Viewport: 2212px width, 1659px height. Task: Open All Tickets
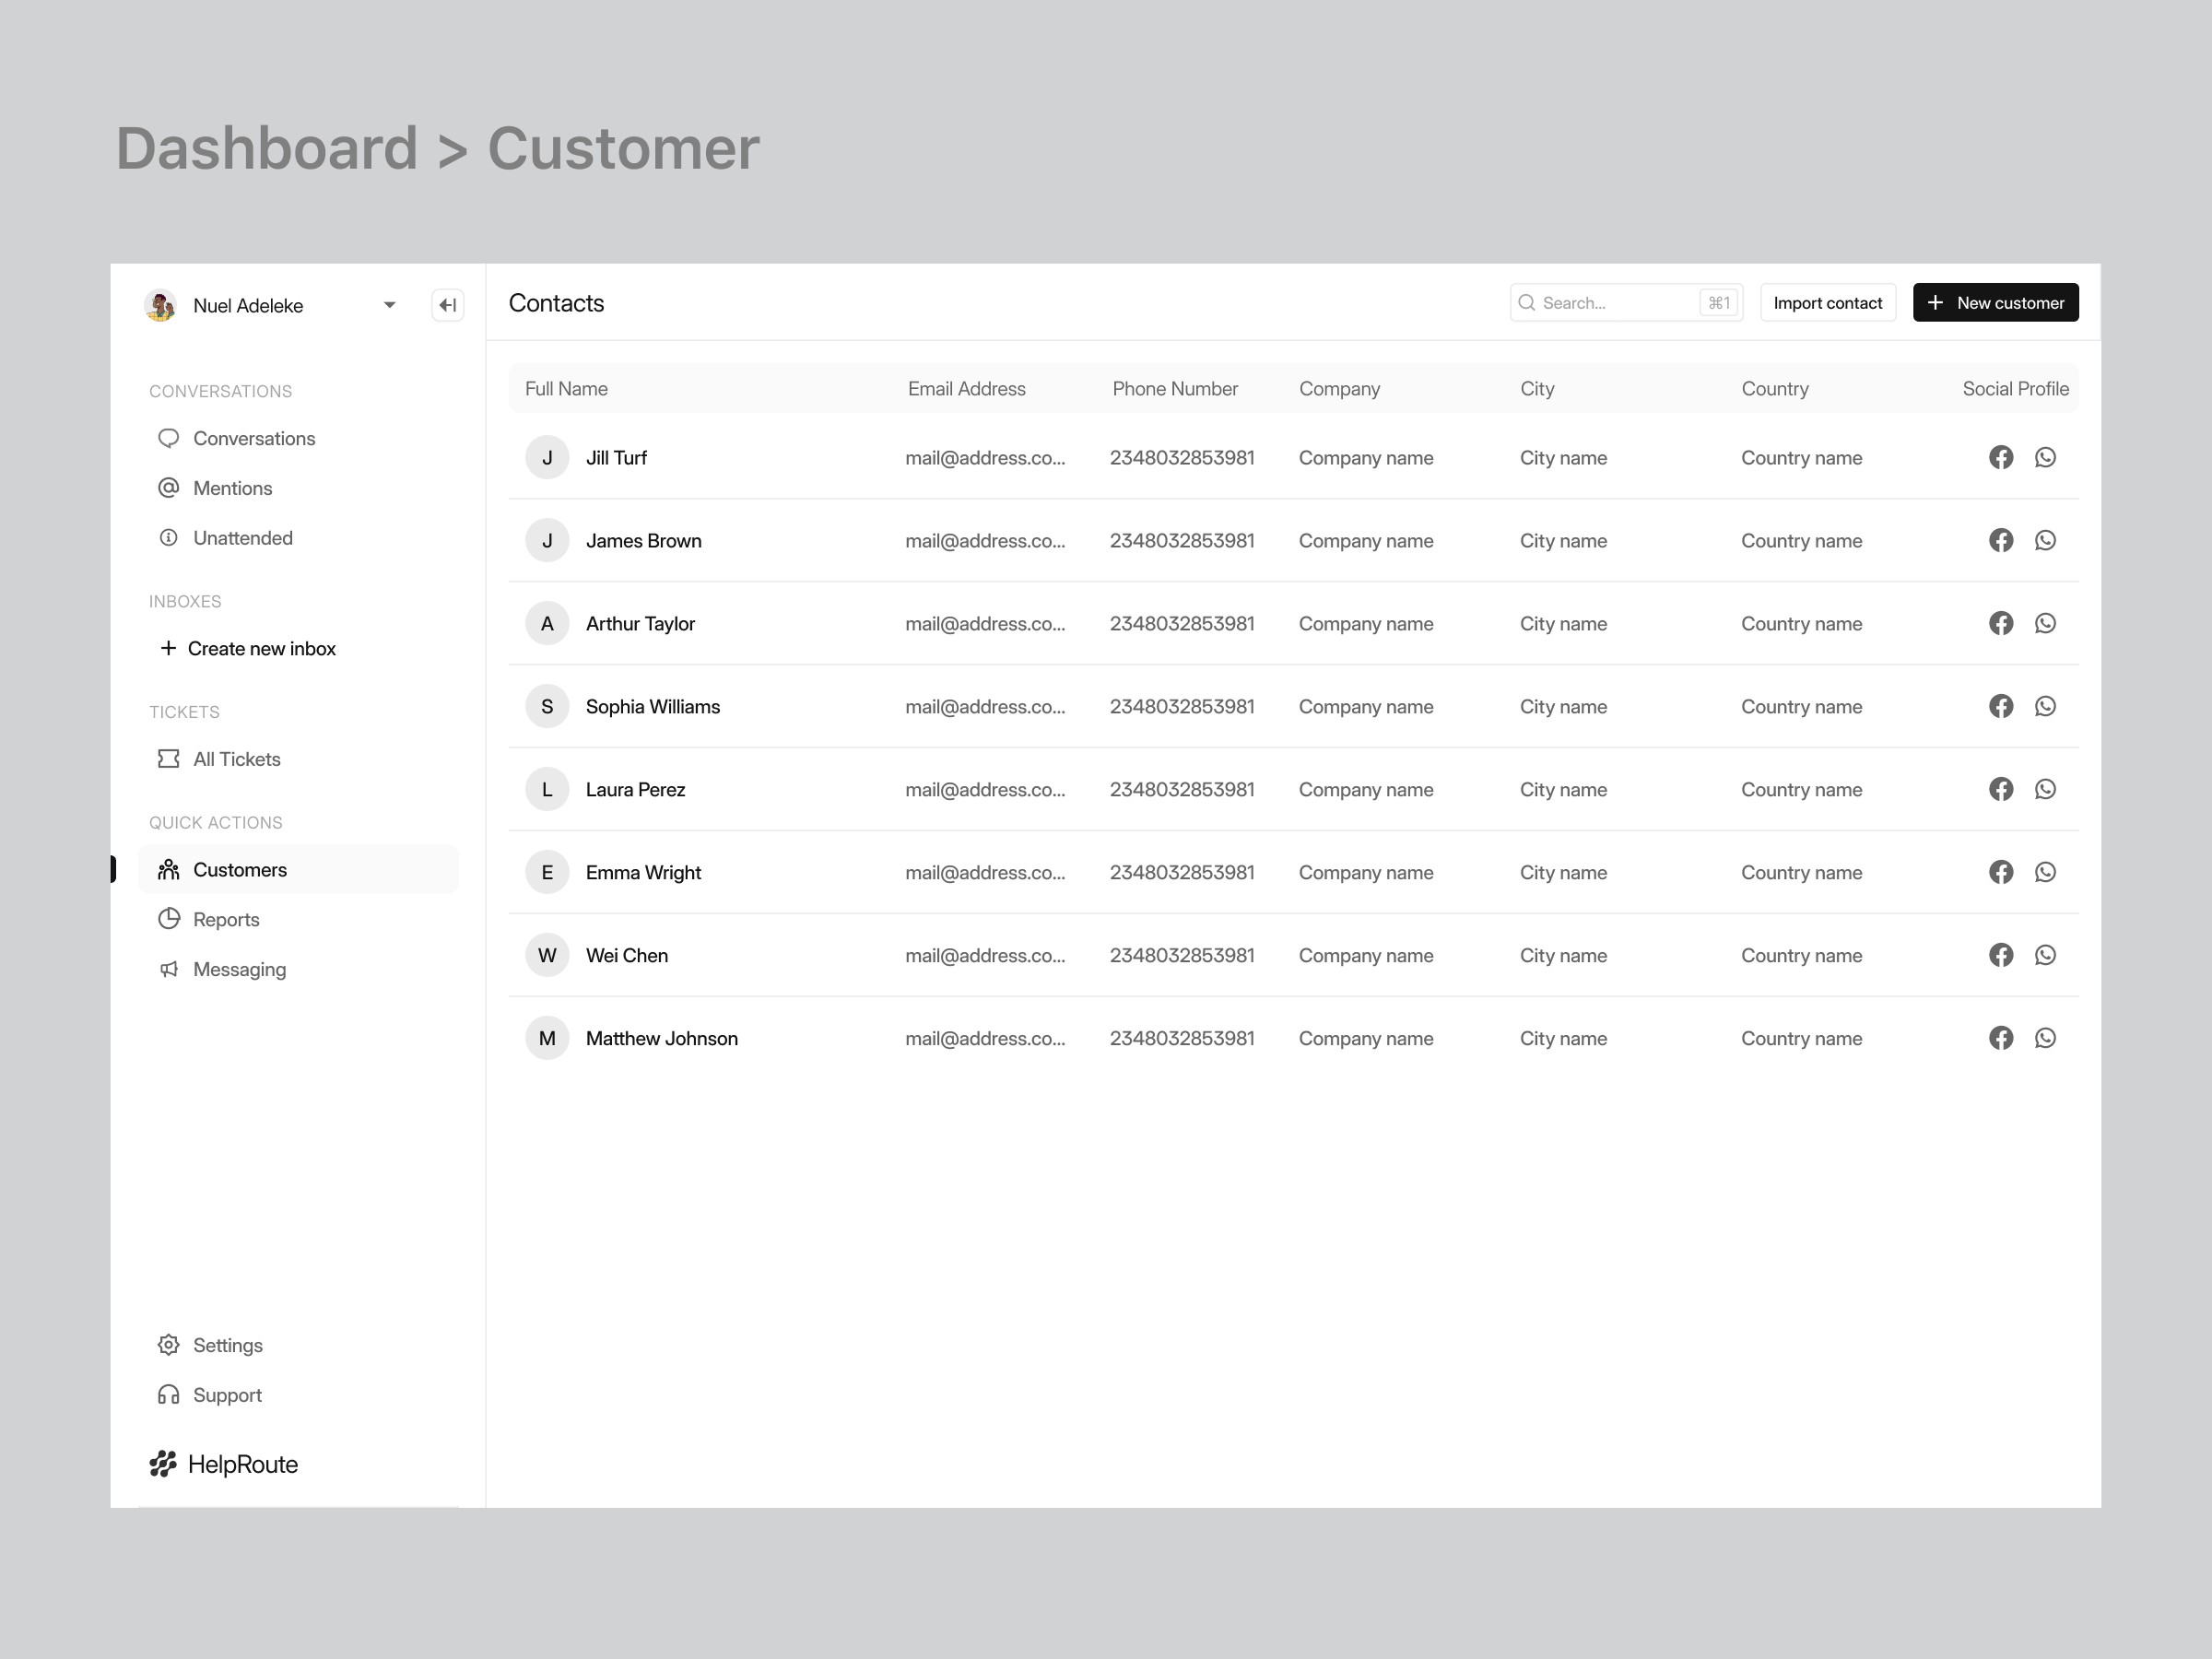pos(236,759)
